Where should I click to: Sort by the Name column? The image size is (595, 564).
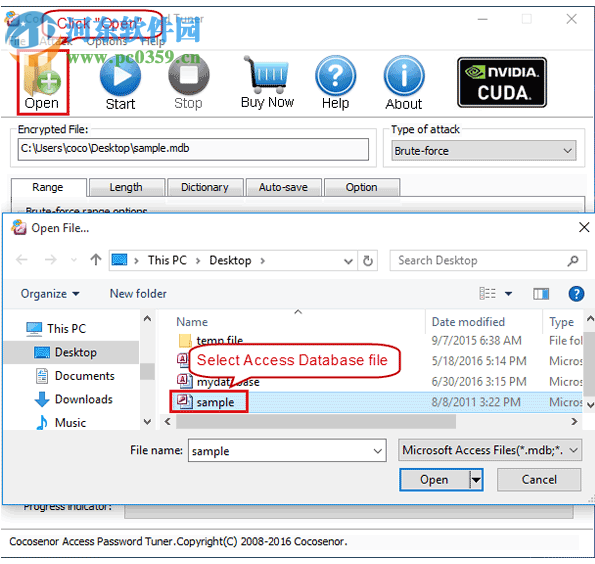[x=192, y=322]
